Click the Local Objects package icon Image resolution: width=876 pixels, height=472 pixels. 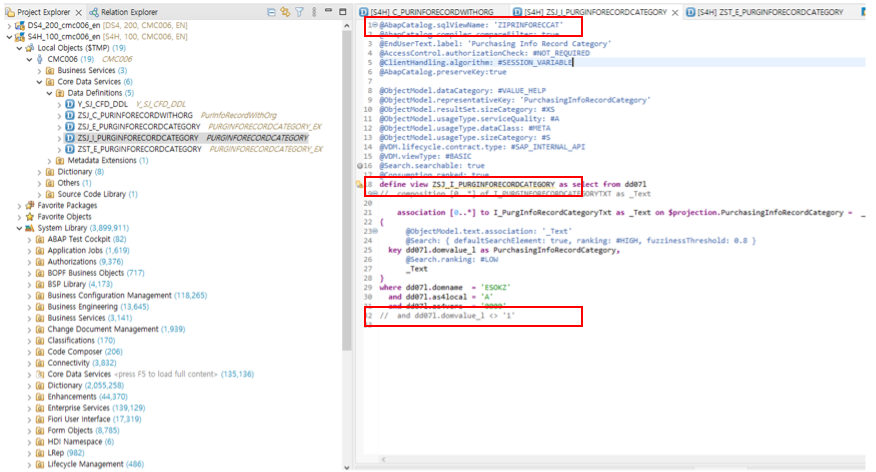coord(30,48)
